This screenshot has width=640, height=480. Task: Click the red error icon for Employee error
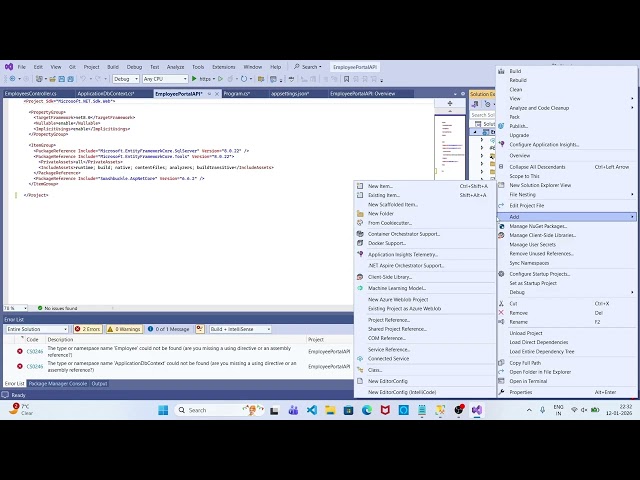[x=20, y=351]
